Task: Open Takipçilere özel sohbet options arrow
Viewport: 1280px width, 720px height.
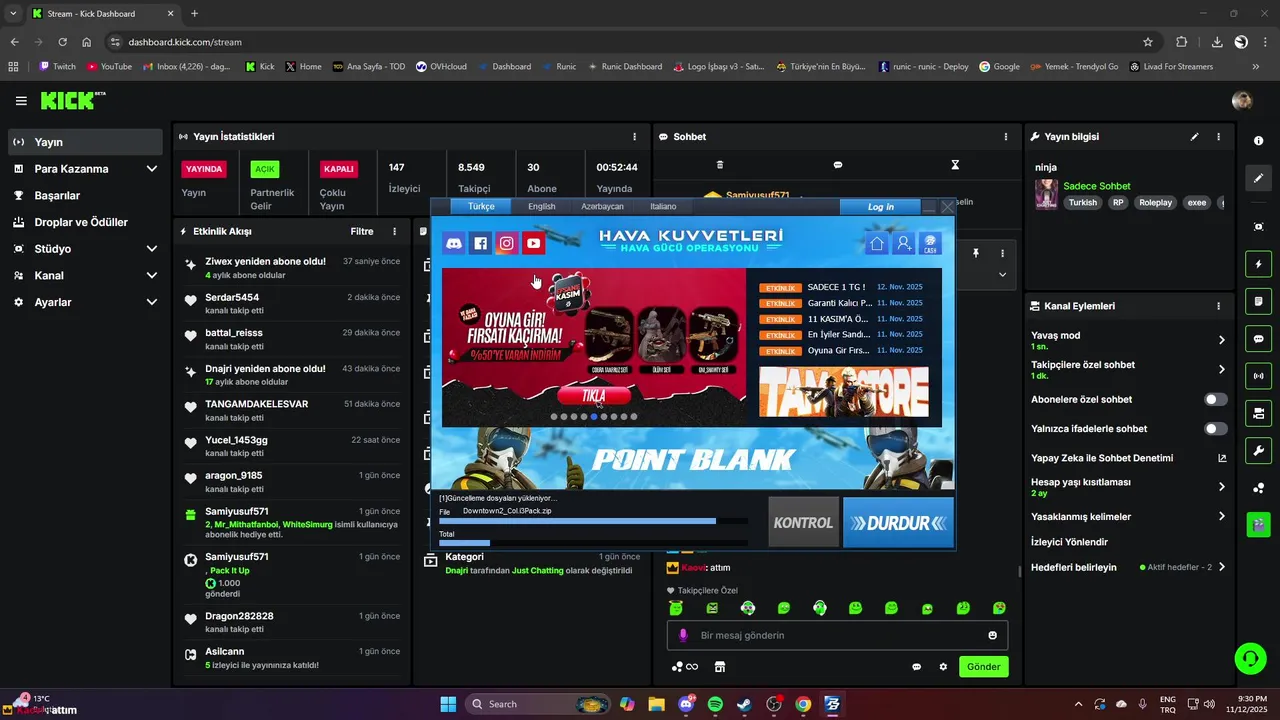Action: 1221,369
